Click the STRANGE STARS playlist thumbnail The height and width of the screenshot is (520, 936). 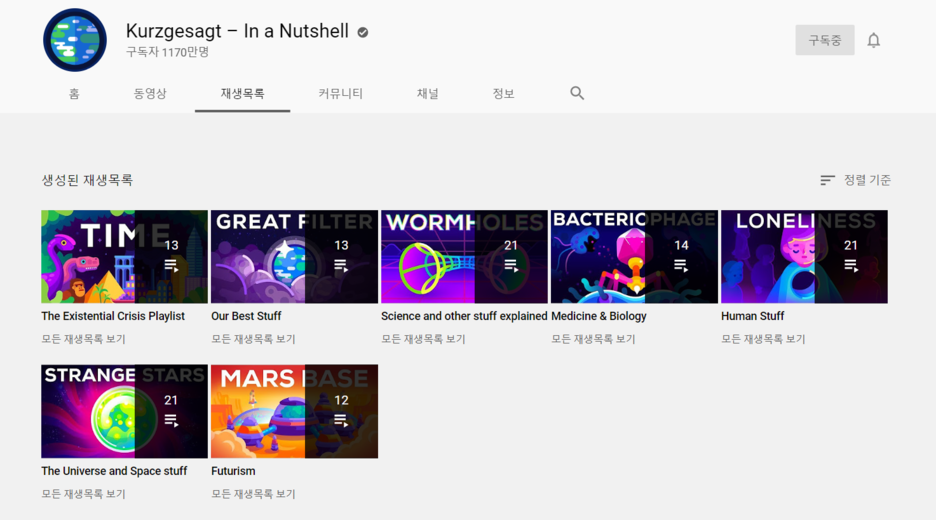click(124, 411)
